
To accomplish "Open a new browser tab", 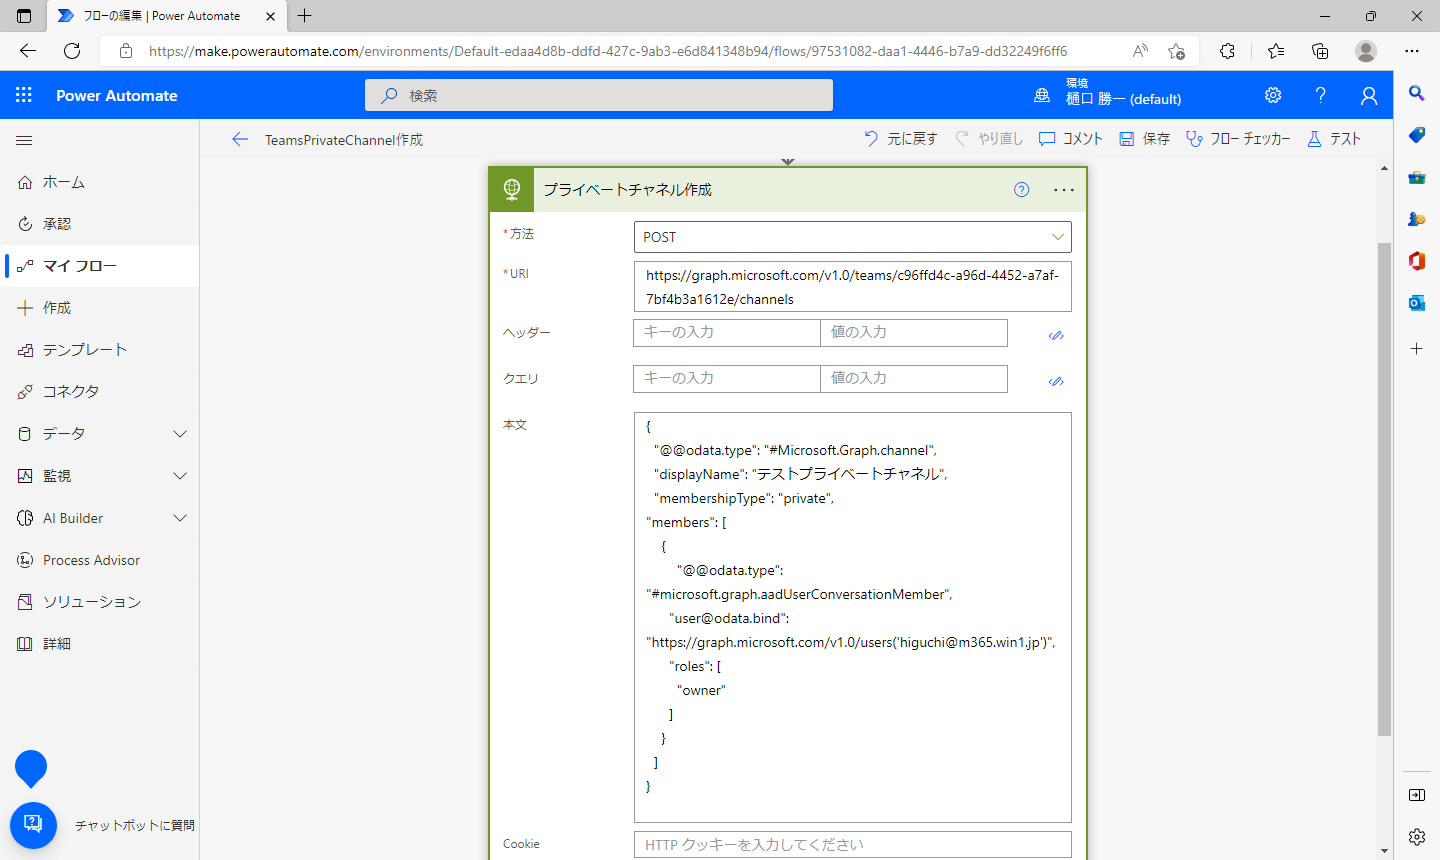I will 305,16.
